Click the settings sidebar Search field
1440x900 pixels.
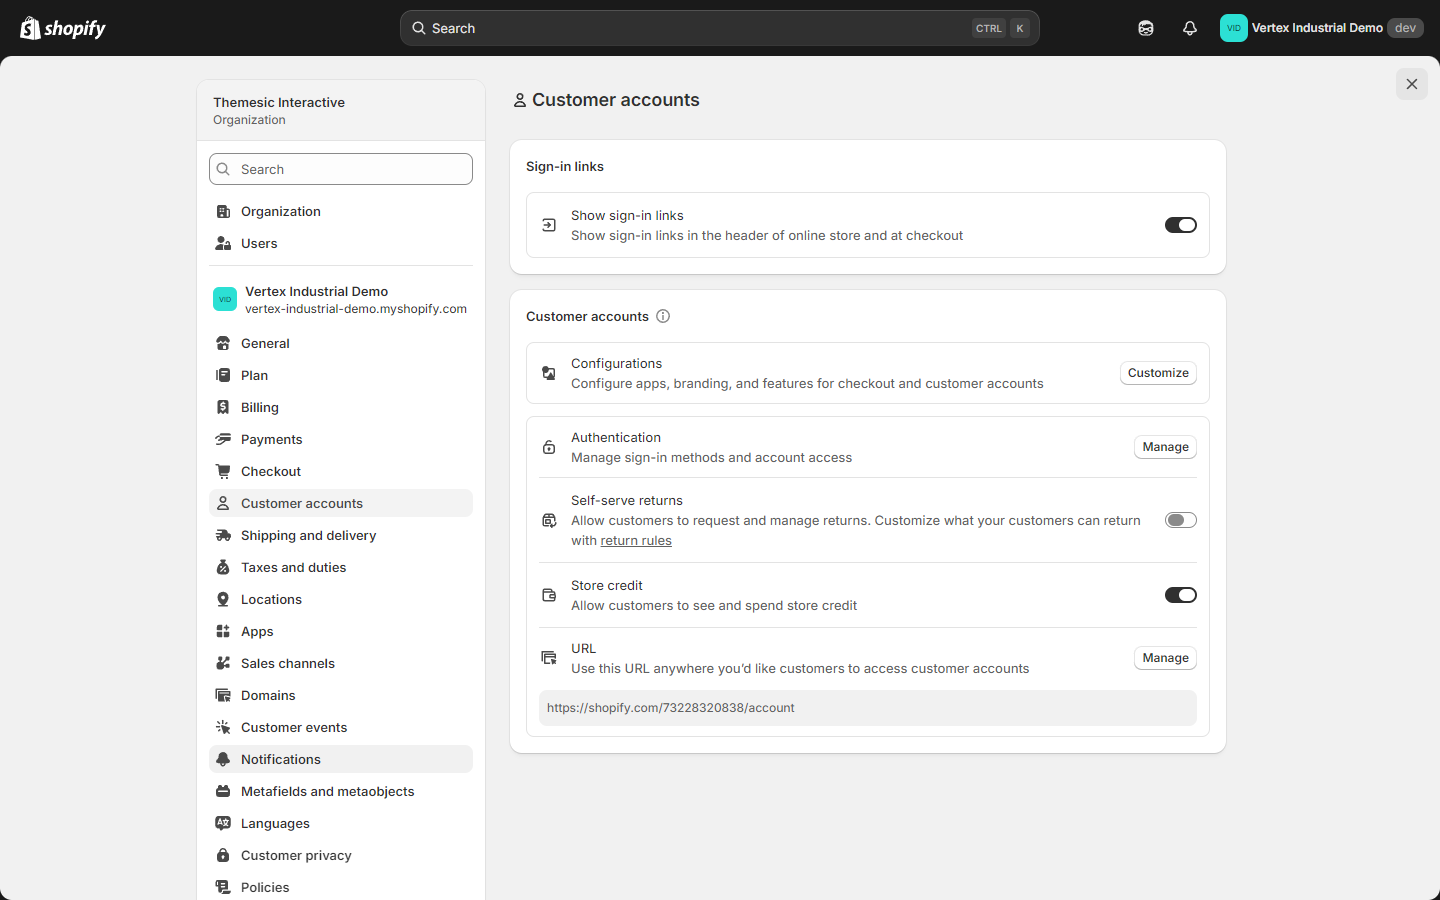[341, 169]
